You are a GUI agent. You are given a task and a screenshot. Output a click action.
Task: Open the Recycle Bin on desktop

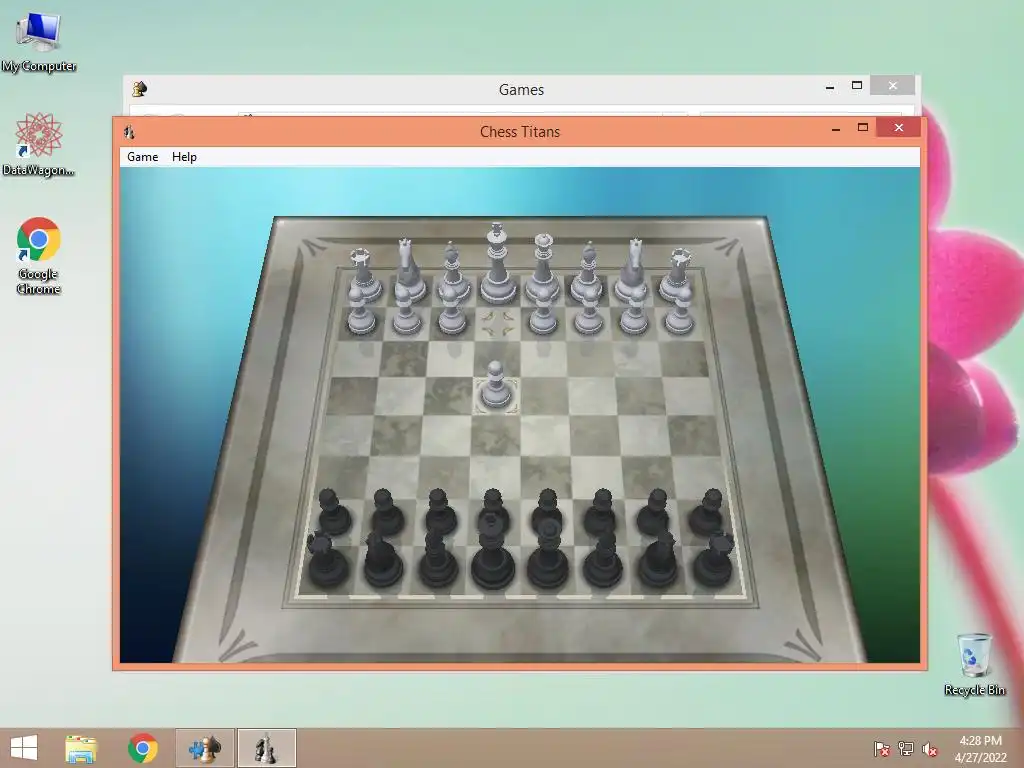tap(974, 665)
